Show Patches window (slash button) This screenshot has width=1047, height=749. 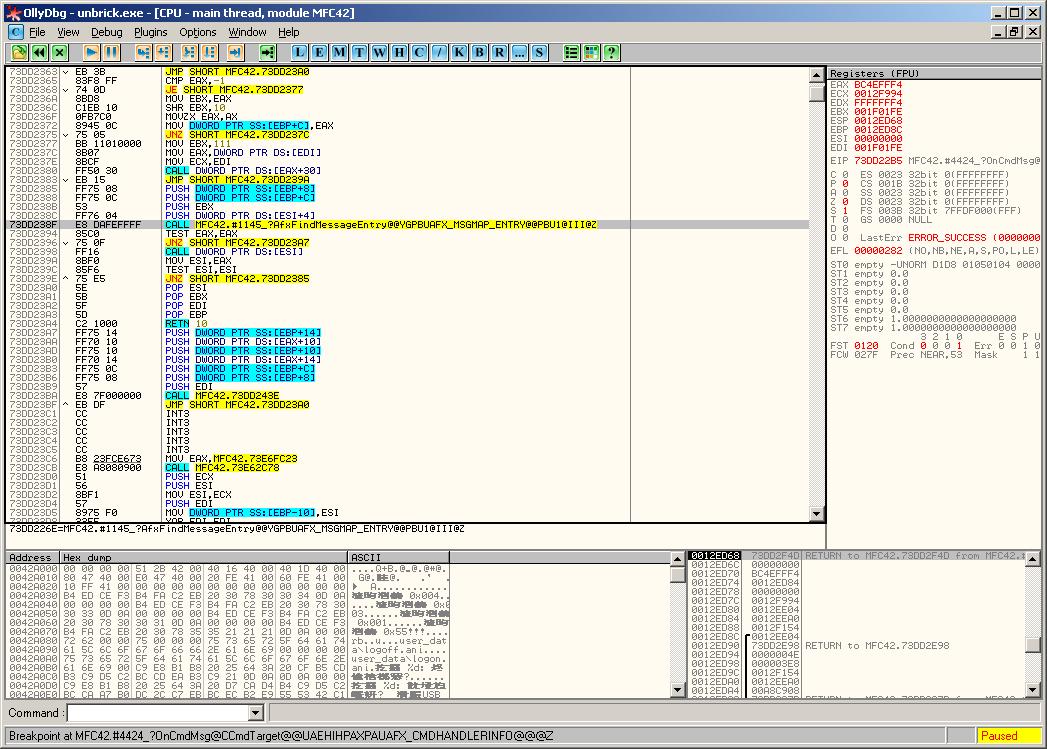pos(439,52)
